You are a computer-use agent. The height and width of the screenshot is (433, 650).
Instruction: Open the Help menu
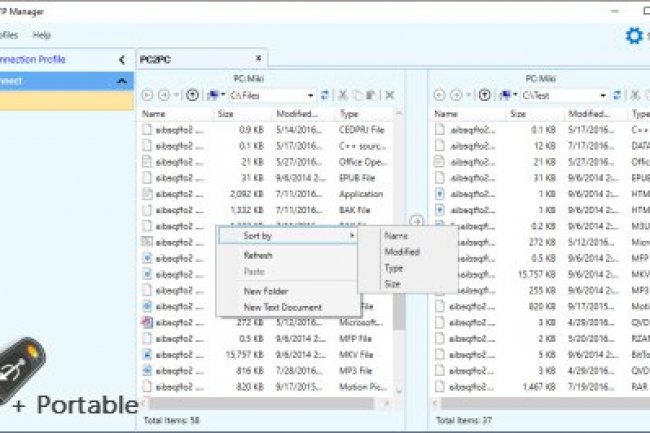[41, 35]
